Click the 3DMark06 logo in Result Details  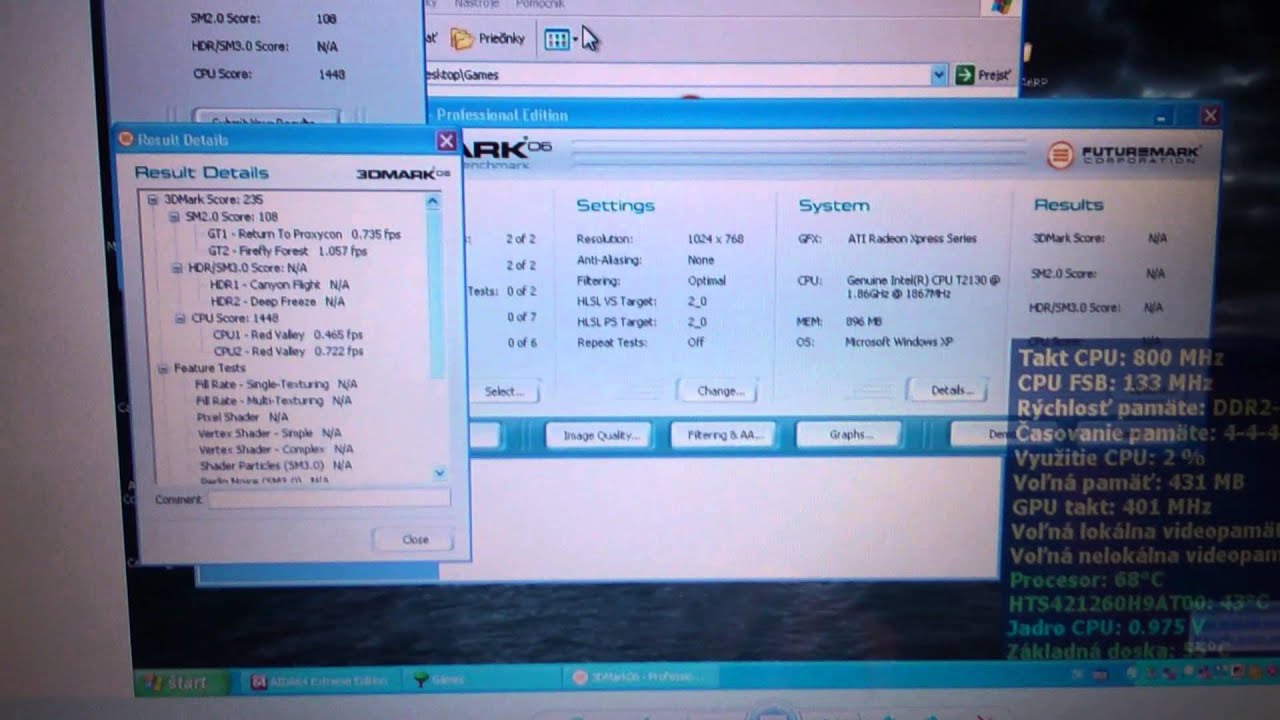coord(403,174)
